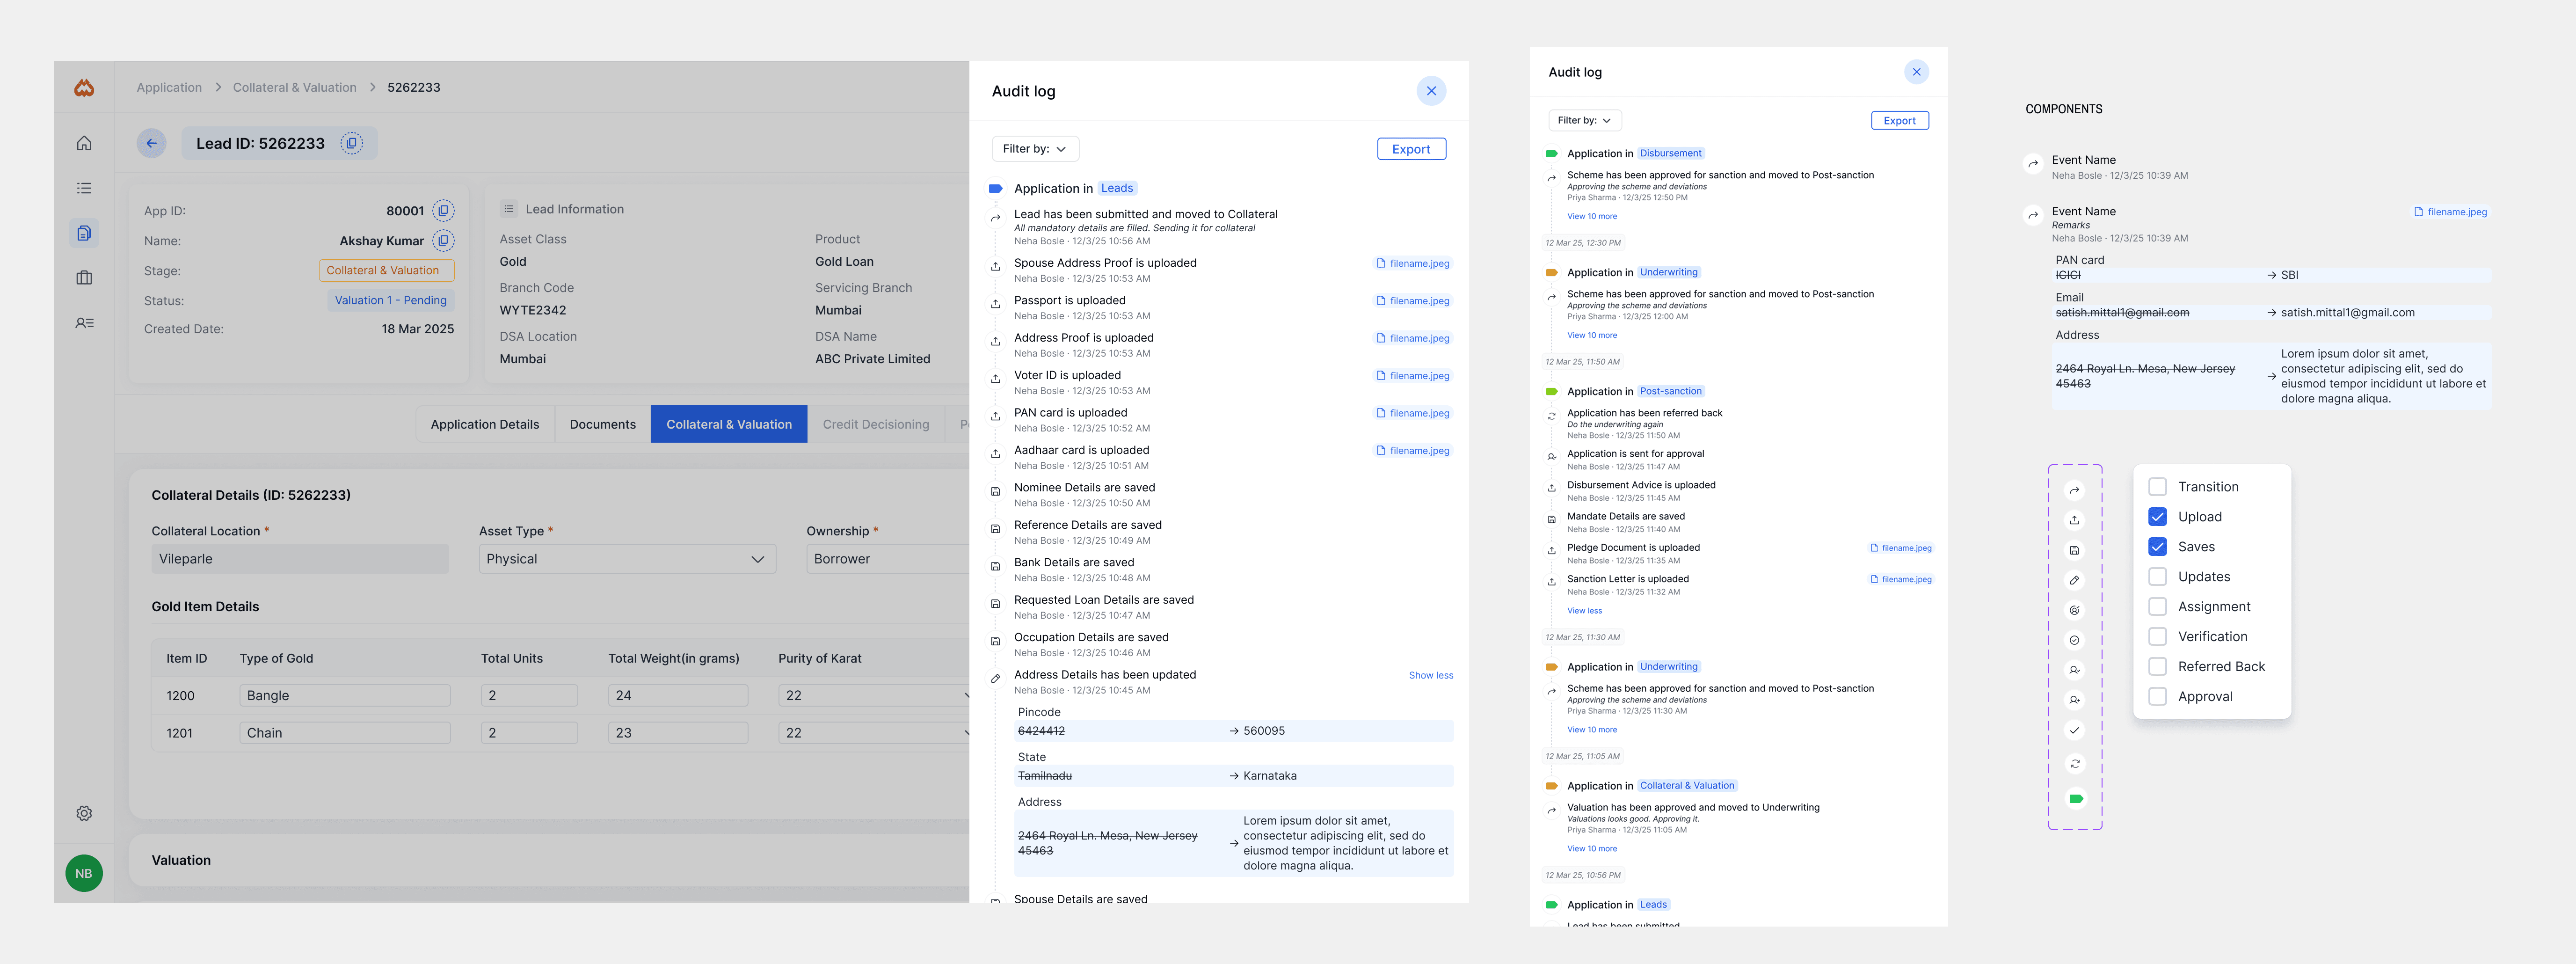
Task: Click the home icon in left sidebar
Action: 84,143
